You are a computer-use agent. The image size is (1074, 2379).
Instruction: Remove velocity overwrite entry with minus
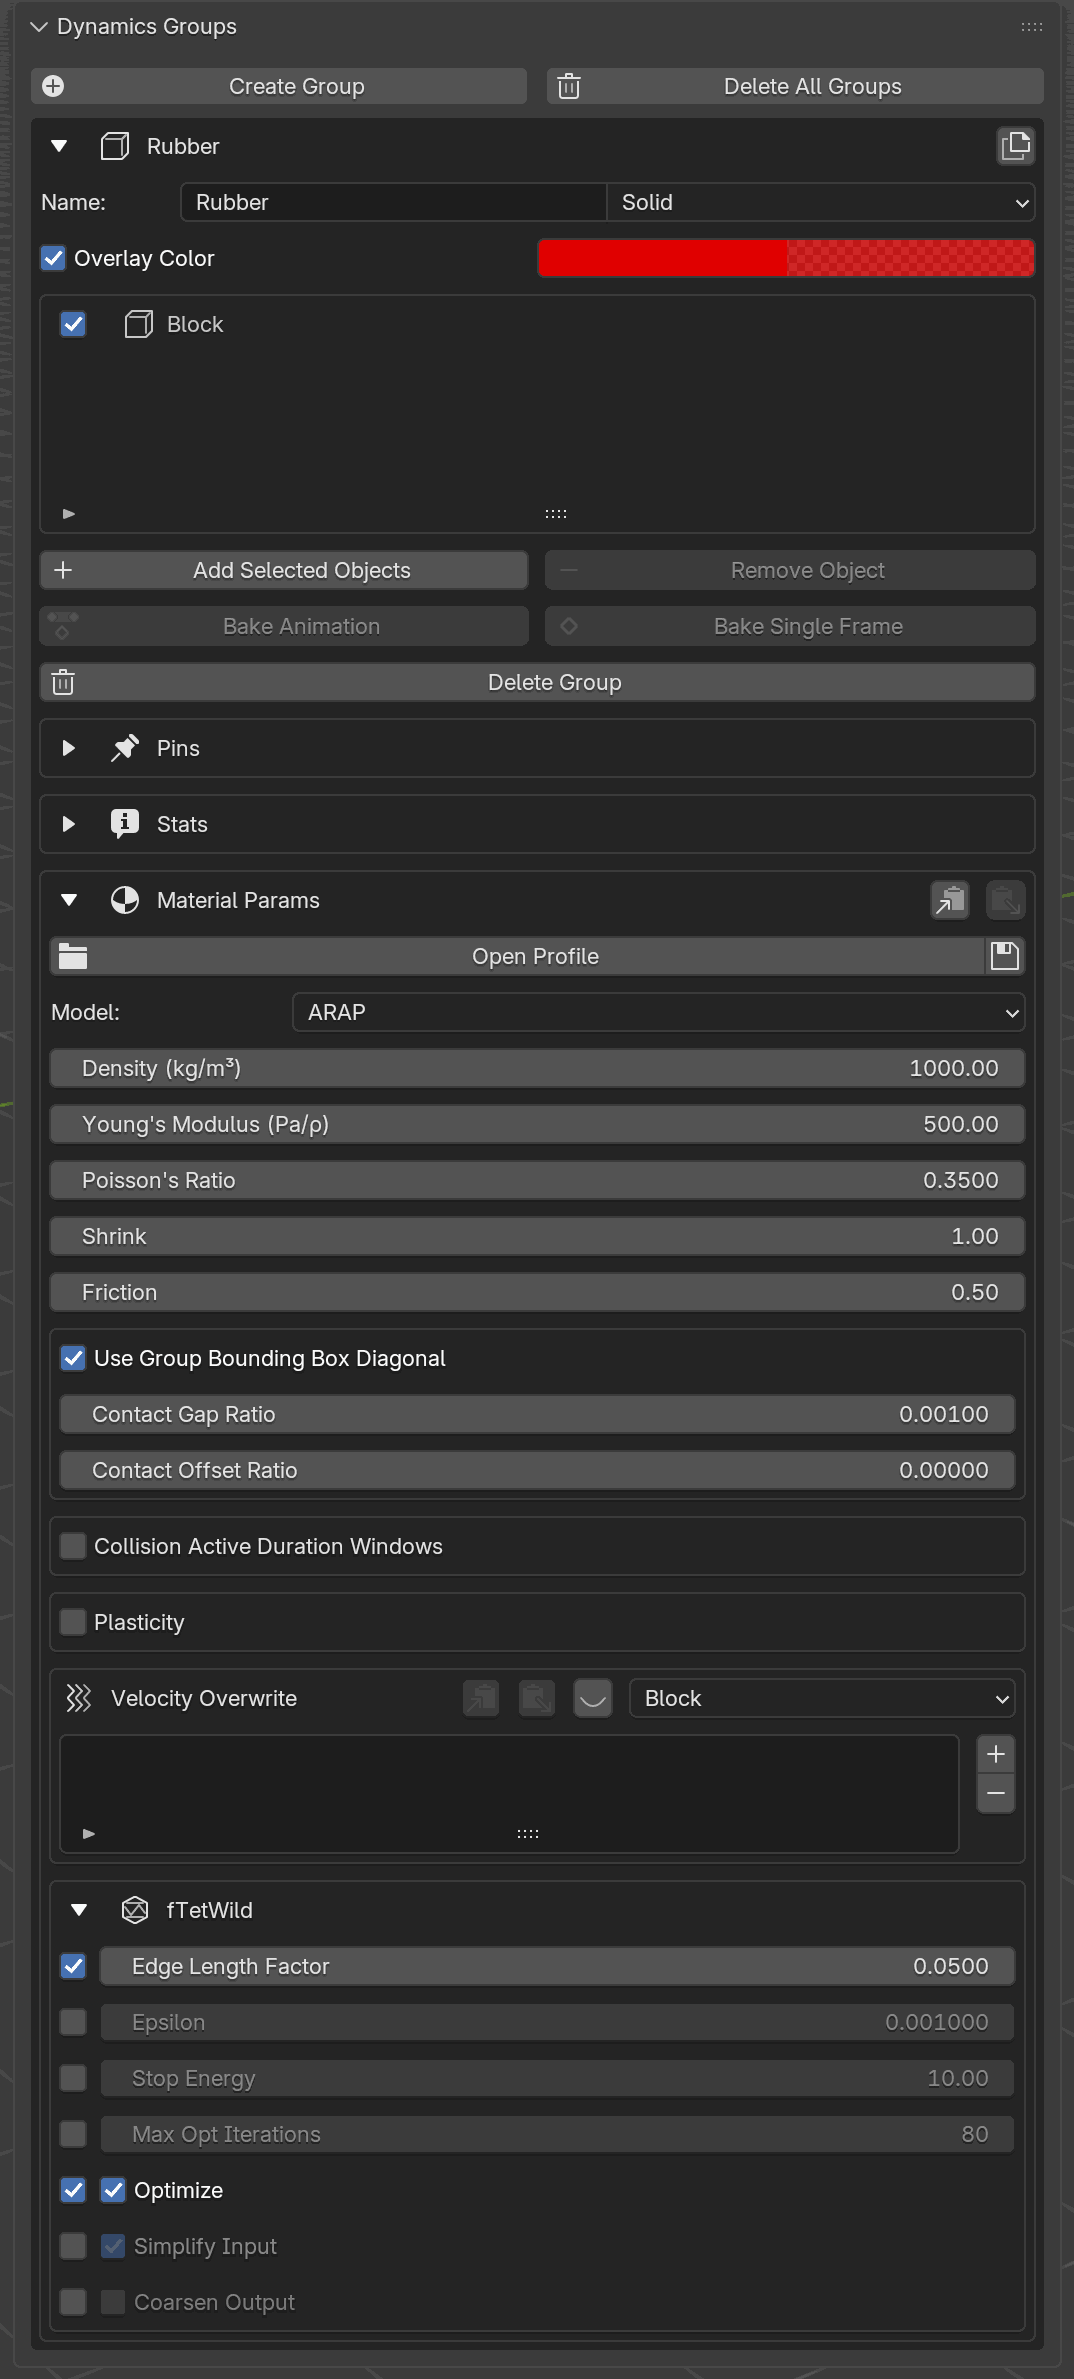pyautogui.click(x=996, y=1793)
